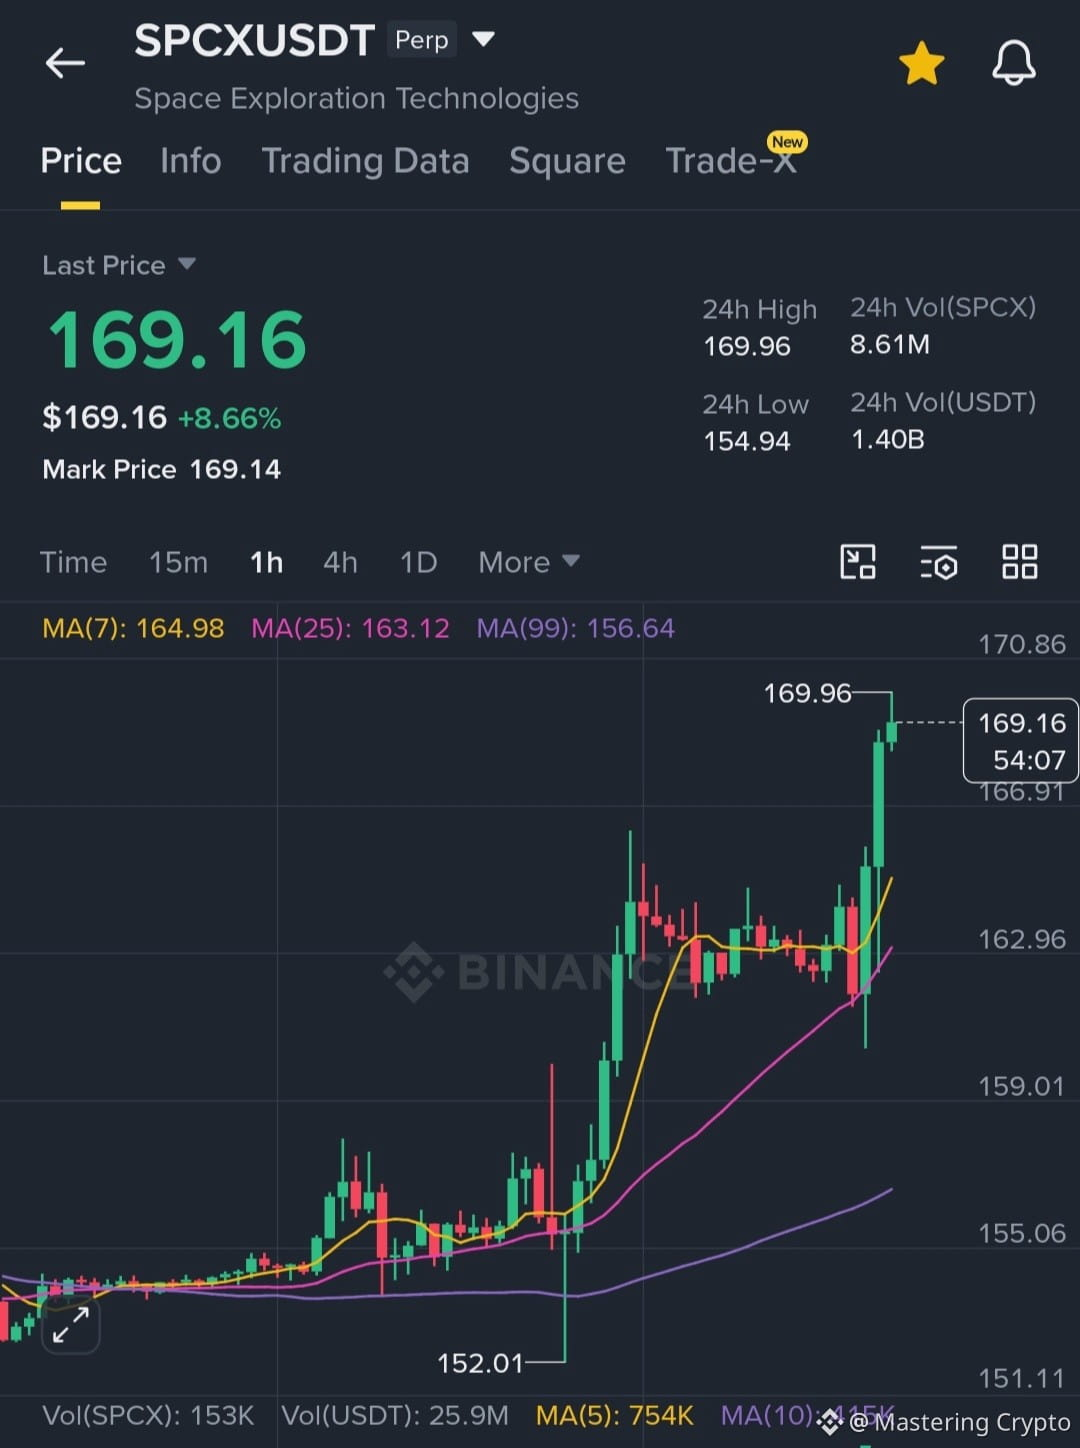
Task: Select the Price tab
Action: [81, 161]
